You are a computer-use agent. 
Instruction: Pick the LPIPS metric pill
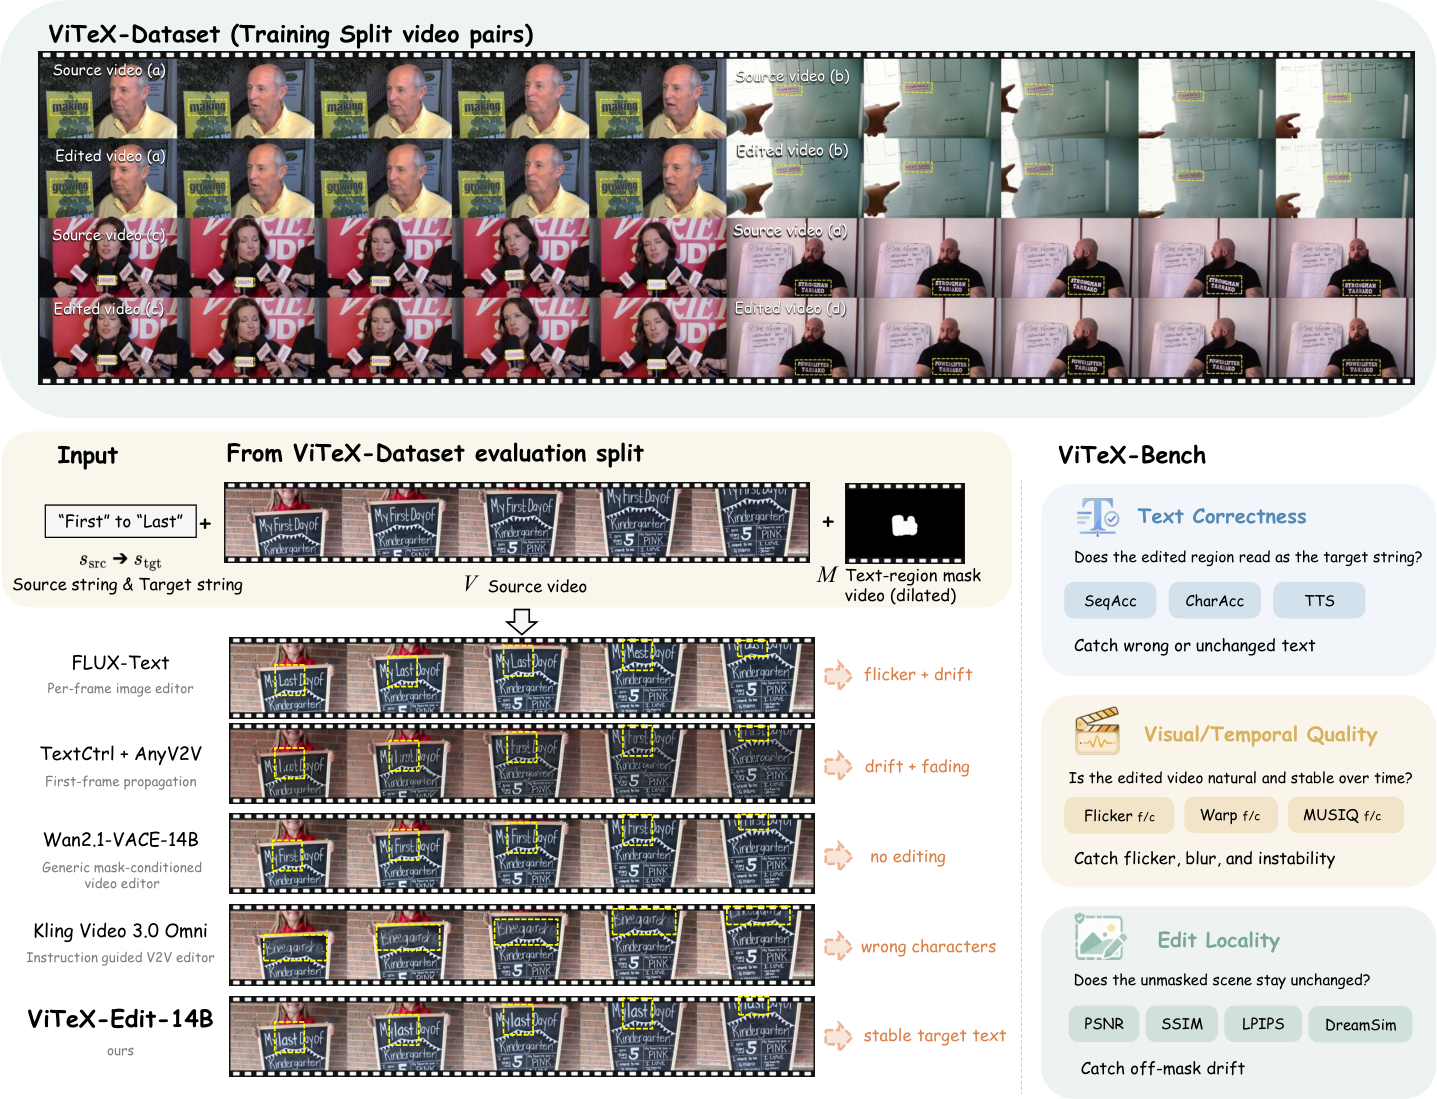click(1263, 1024)
